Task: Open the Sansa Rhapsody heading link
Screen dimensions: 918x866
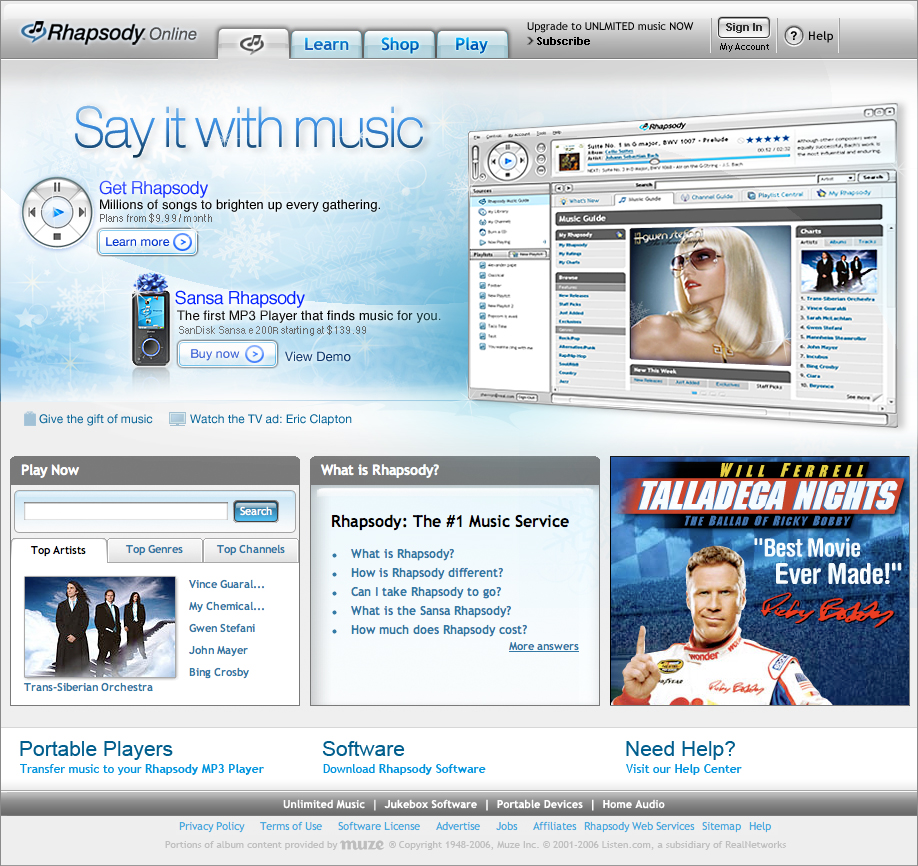Action: tap(239, 298)
